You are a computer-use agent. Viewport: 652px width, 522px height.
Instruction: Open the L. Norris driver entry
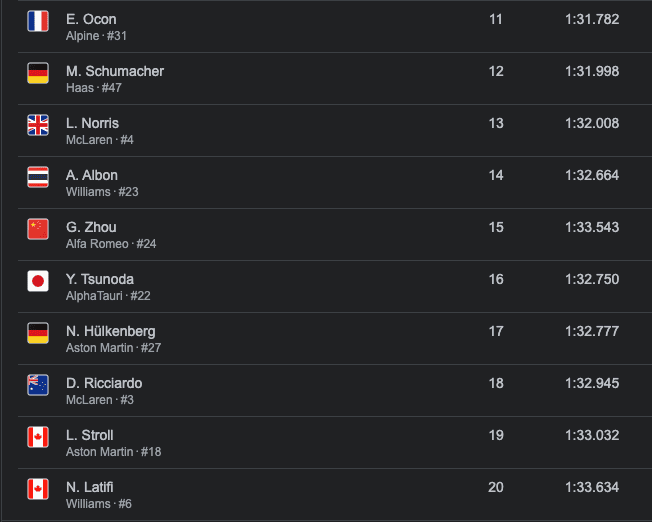click(x=92, y=123)
